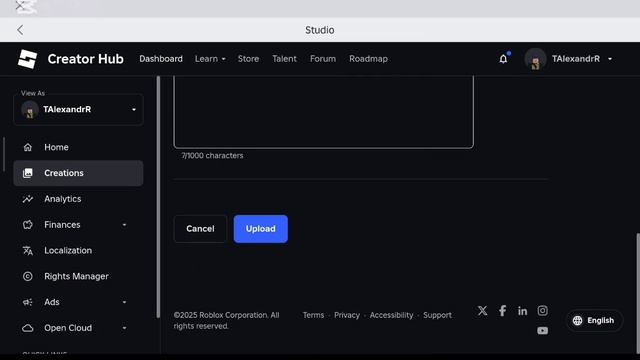Click the Analytics chart icon
Viewport: 640px width, 360px height.
[x=27, y=199]
